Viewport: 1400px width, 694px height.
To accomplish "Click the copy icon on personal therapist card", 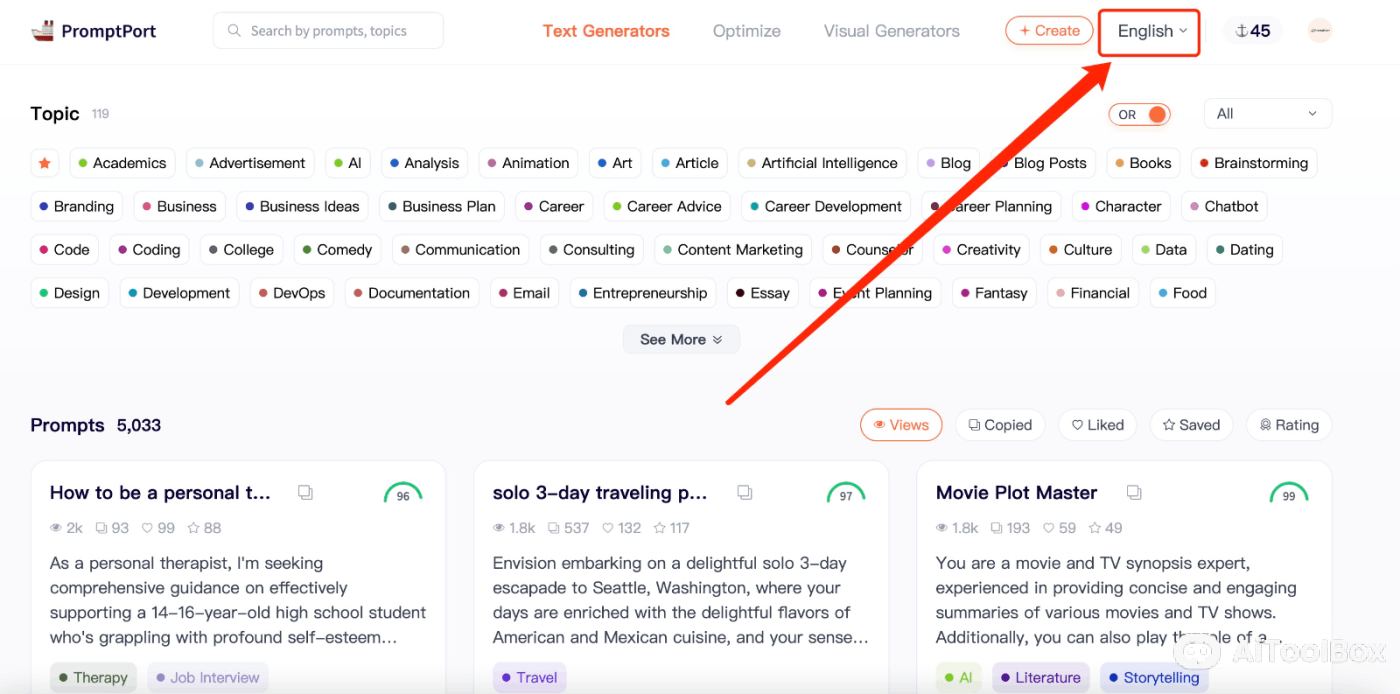I will point(305,492).
